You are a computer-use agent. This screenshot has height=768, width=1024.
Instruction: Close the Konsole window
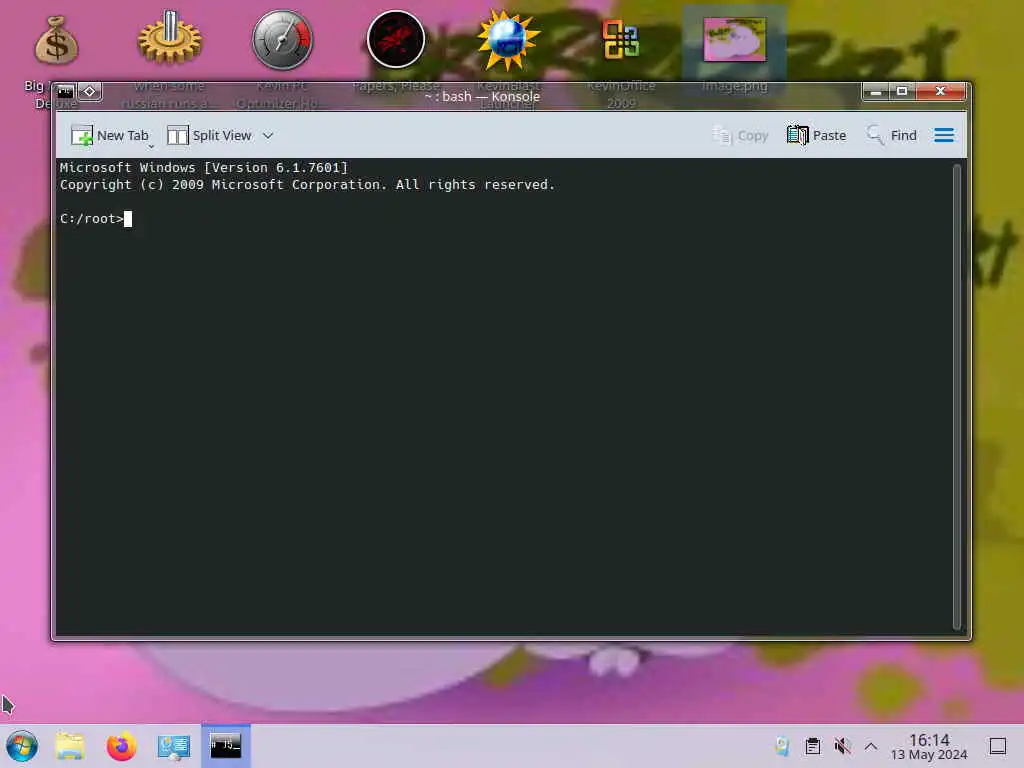[x=940, y=91]
